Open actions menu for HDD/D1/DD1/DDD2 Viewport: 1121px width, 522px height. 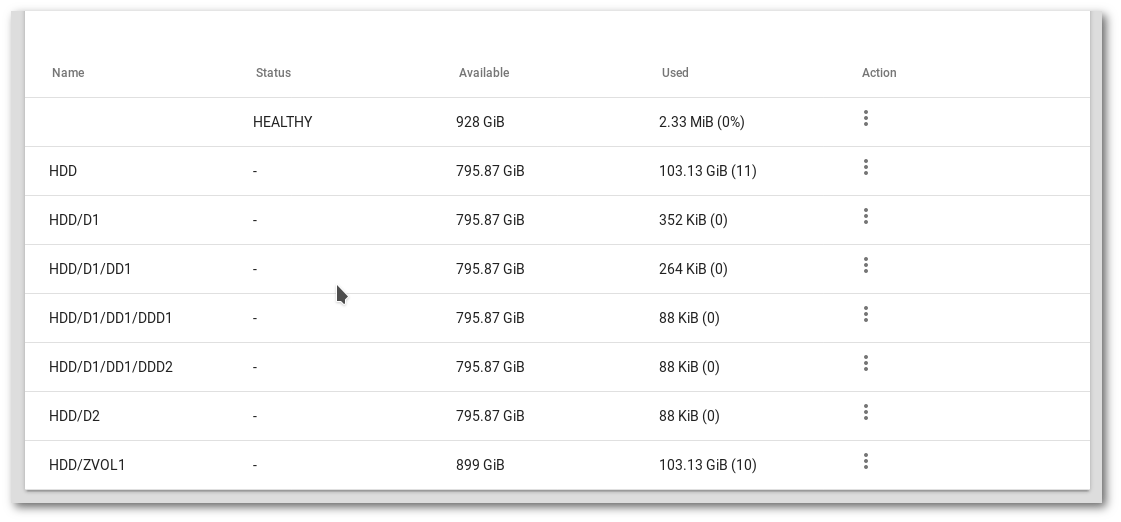[x=866, y=364]
